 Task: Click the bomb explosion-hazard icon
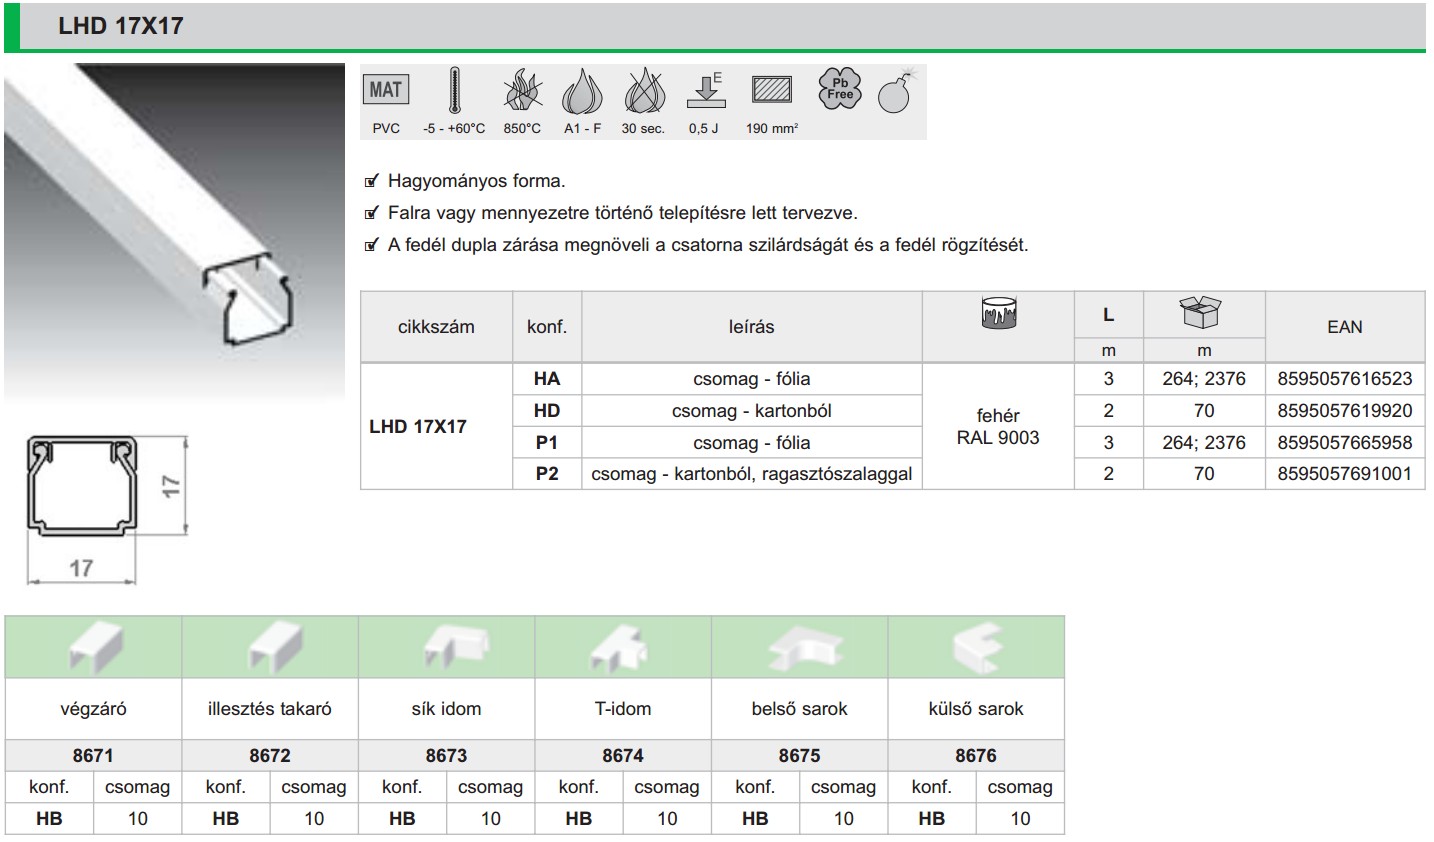point(895,91)
